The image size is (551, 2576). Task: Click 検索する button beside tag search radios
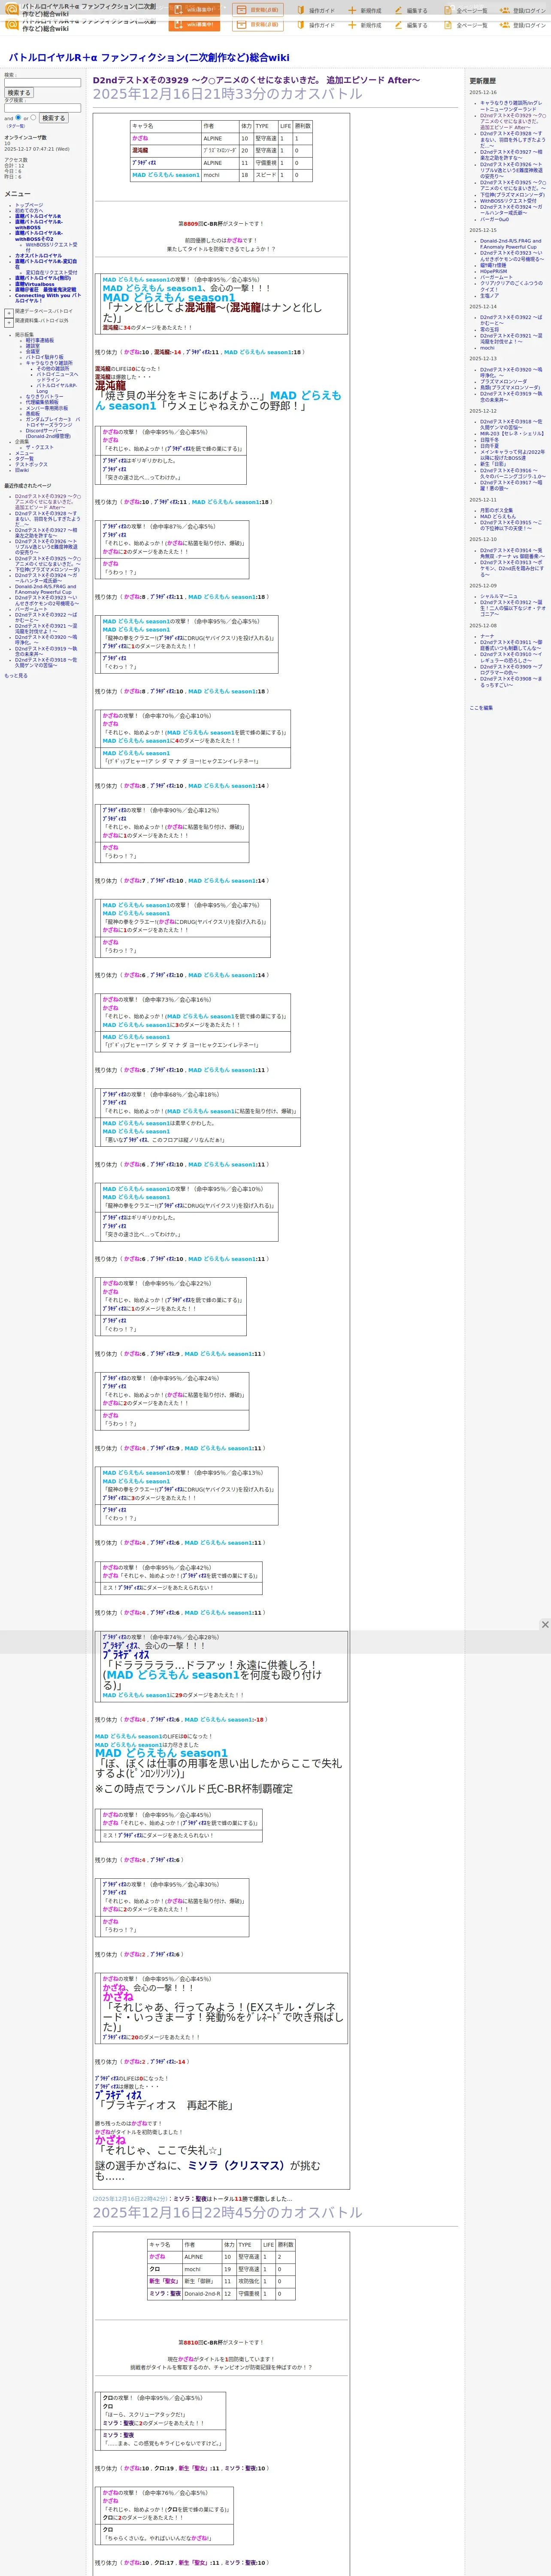[x=54, y=118]
